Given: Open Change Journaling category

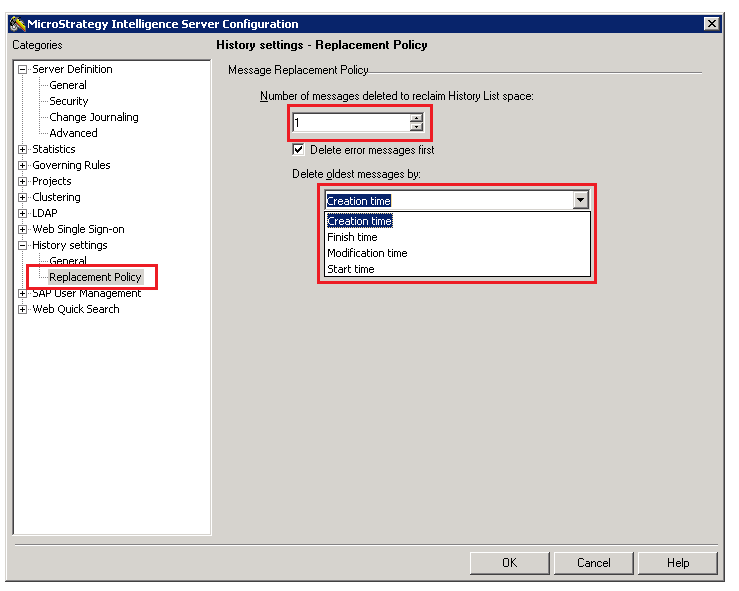Looking at the screenshot, I should (93, 117).
